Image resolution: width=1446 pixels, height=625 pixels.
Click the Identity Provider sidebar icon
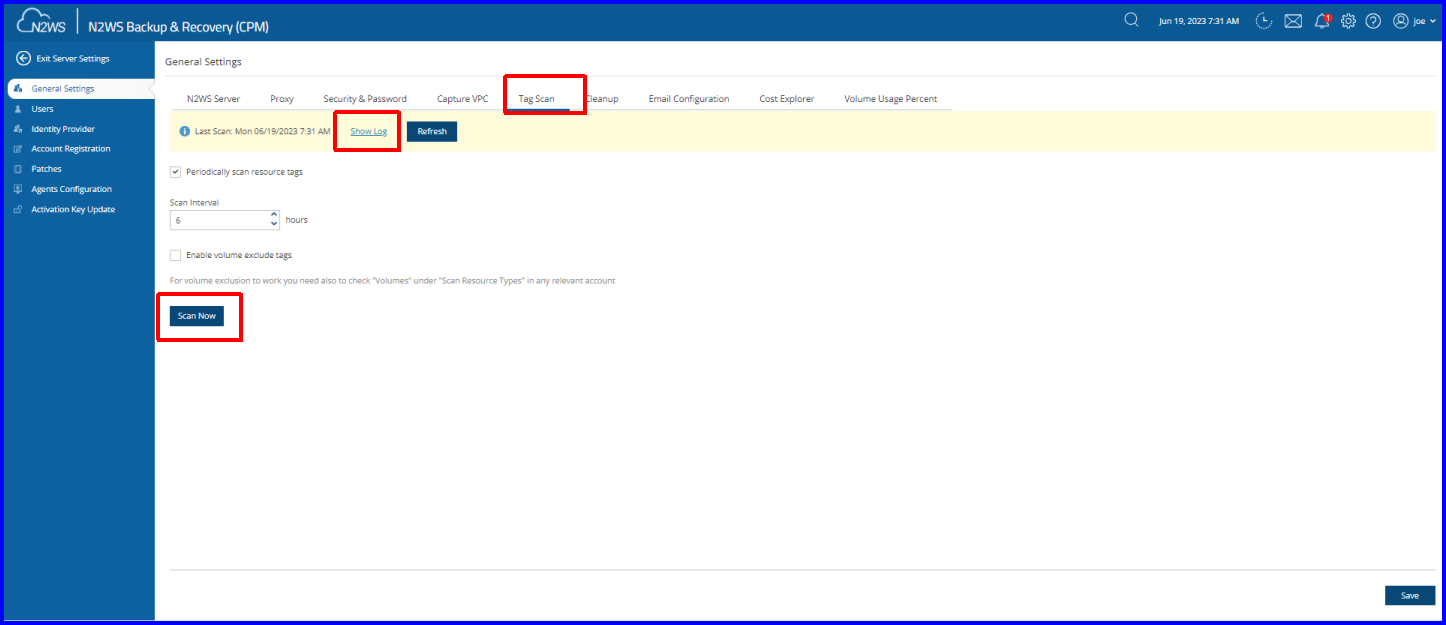[18, 129]
